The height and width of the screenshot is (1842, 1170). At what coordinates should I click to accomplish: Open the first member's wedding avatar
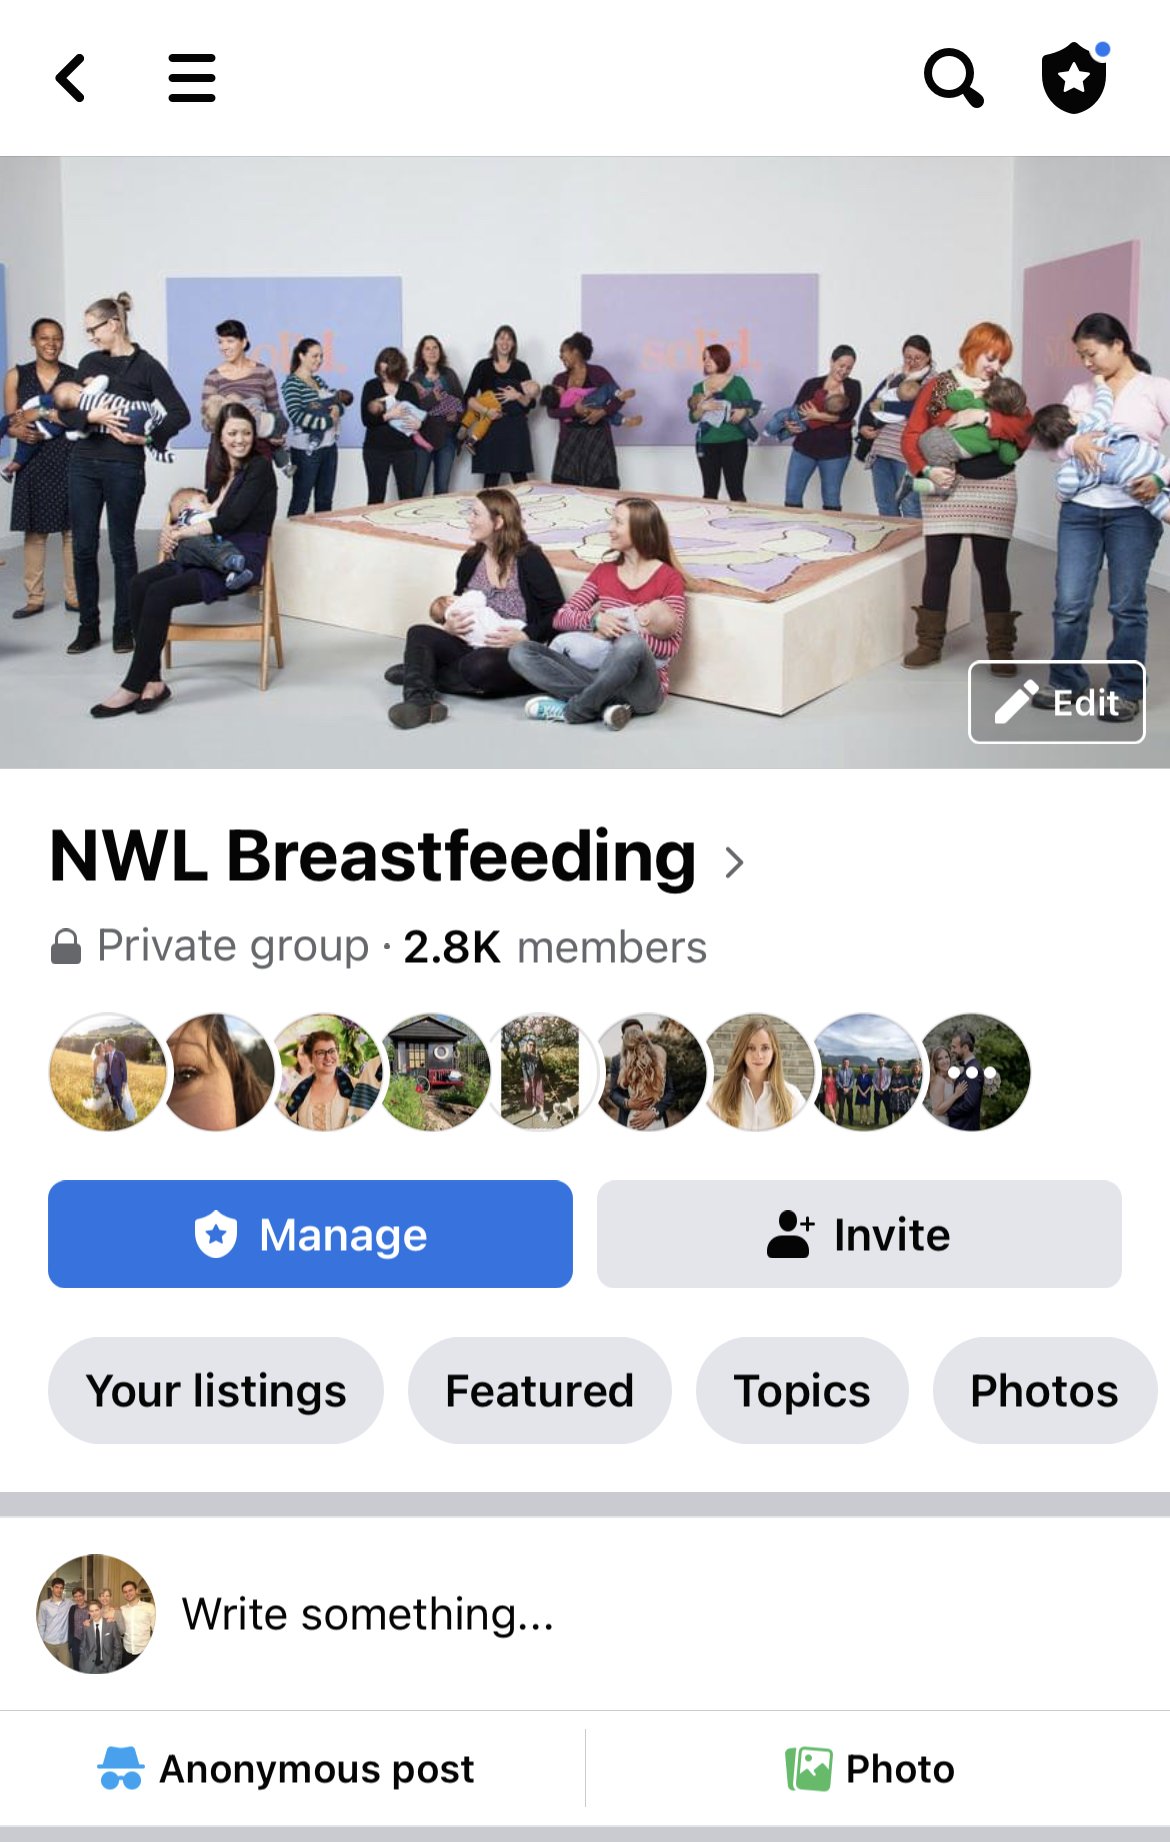tap(107, 1072)
